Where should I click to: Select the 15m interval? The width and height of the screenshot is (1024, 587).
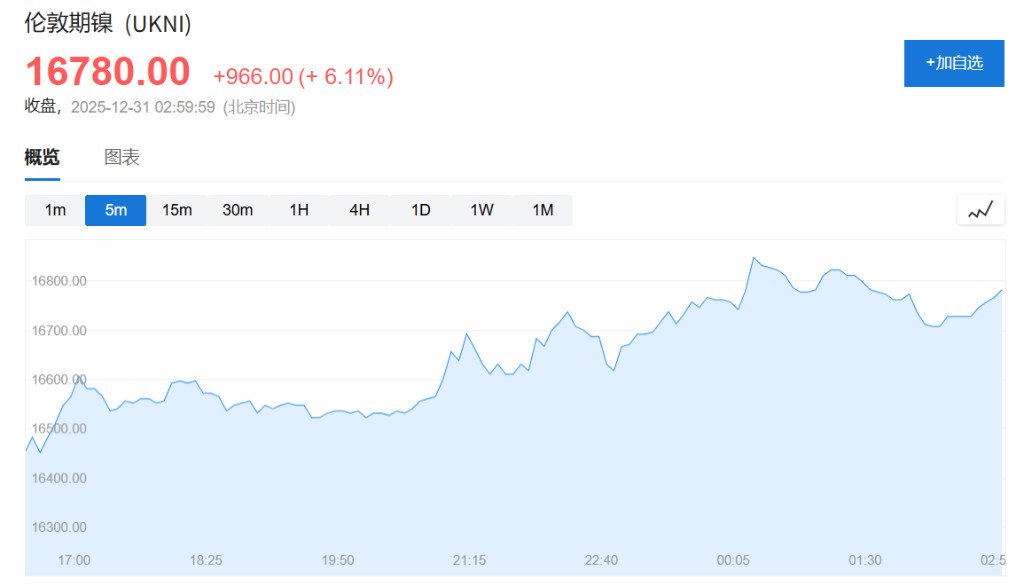point(177,210)
